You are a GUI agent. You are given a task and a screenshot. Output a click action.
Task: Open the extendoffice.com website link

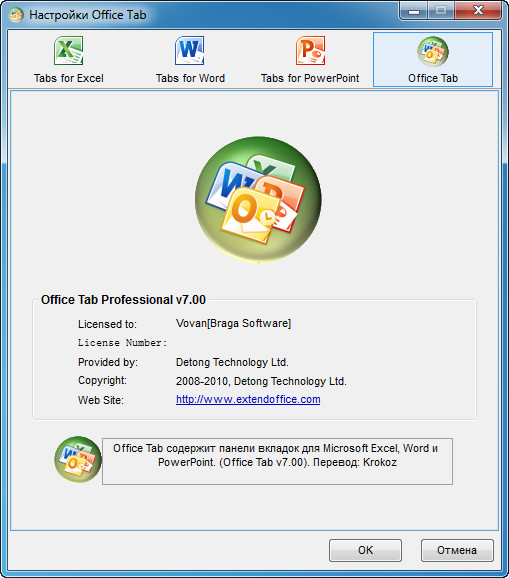248,399
